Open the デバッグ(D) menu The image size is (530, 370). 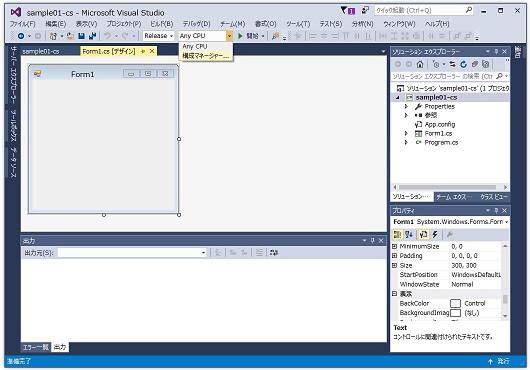[196, 24]
